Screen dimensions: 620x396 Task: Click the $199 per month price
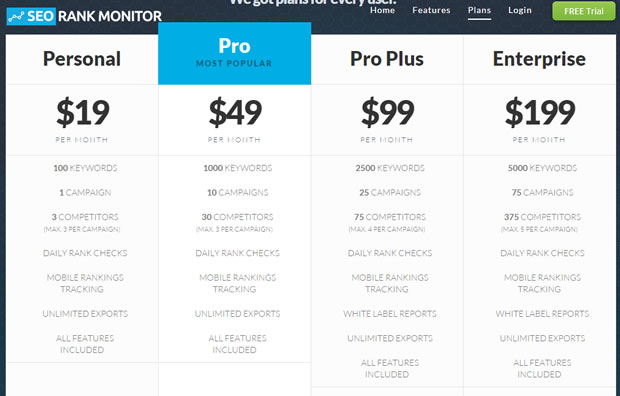(x=540, y=119)
